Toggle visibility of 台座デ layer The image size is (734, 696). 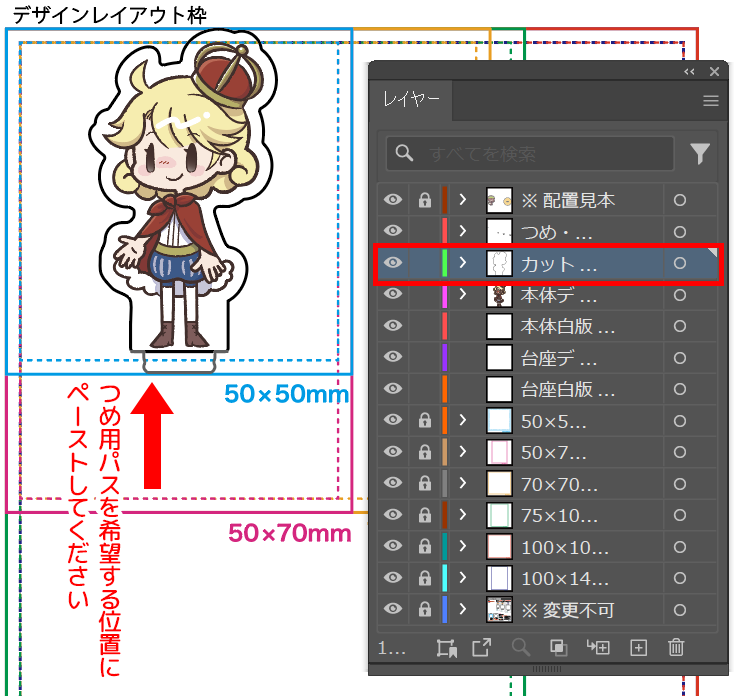click(x=393, y=357)
